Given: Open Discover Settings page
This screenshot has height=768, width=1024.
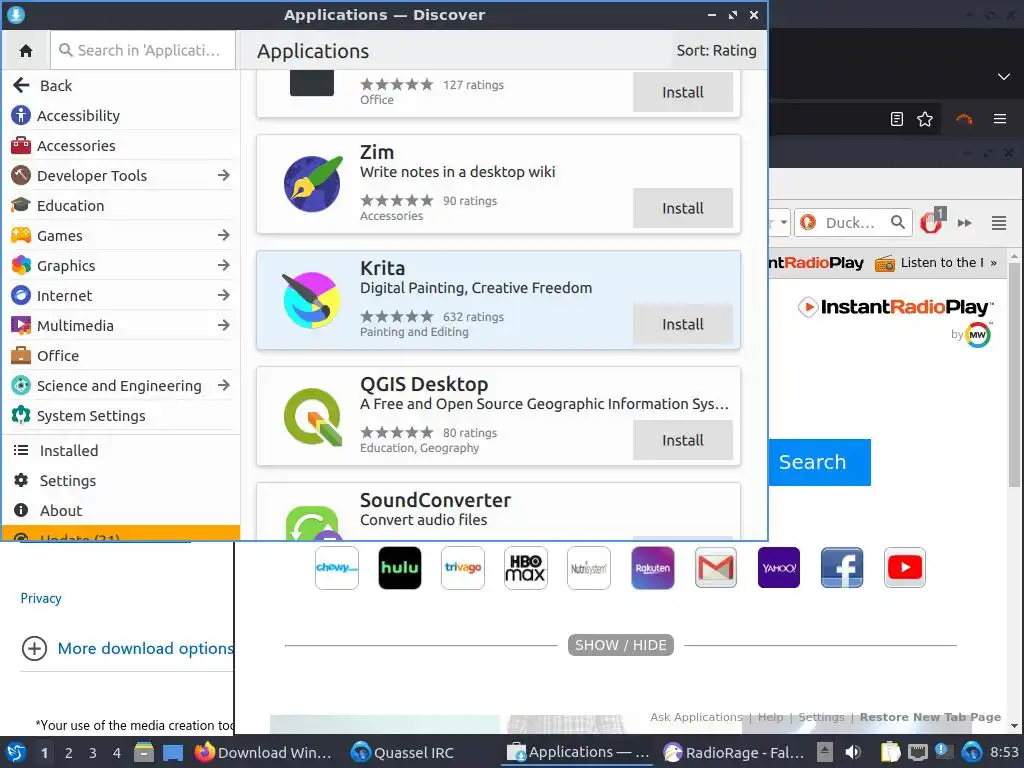Looking at the screenshot, I should [121, 481].
